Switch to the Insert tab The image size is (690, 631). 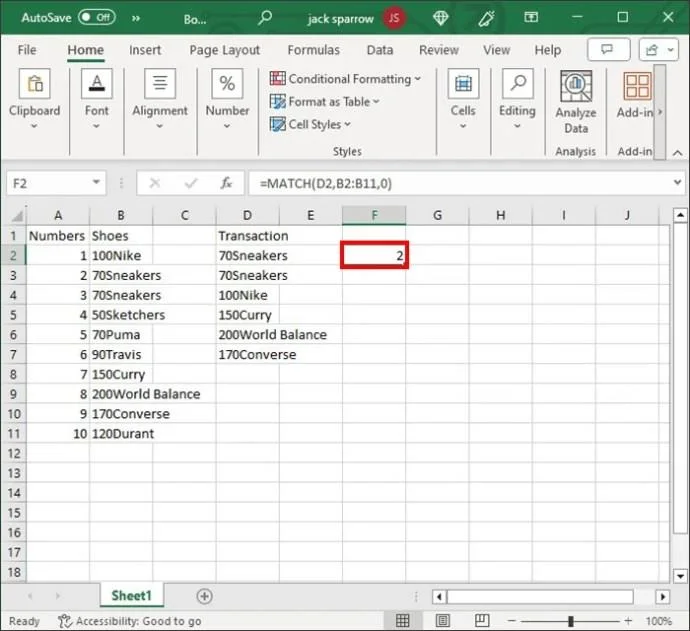(x=145, y=50)
